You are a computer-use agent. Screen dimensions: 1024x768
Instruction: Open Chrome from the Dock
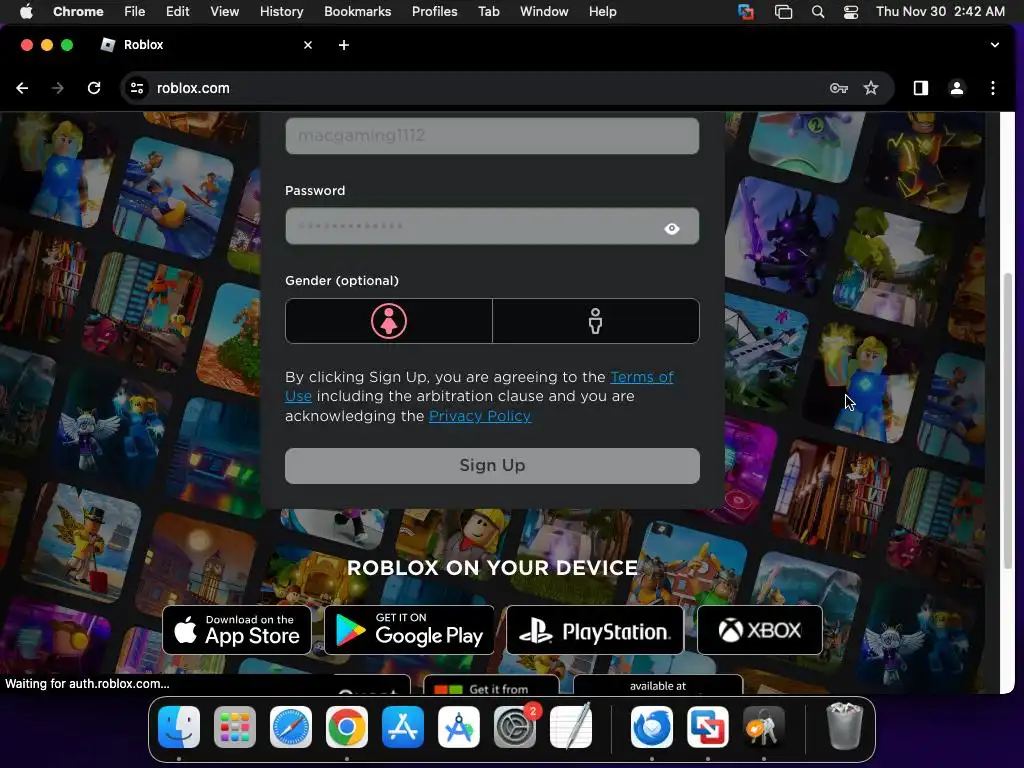click(x=347, y=727)
